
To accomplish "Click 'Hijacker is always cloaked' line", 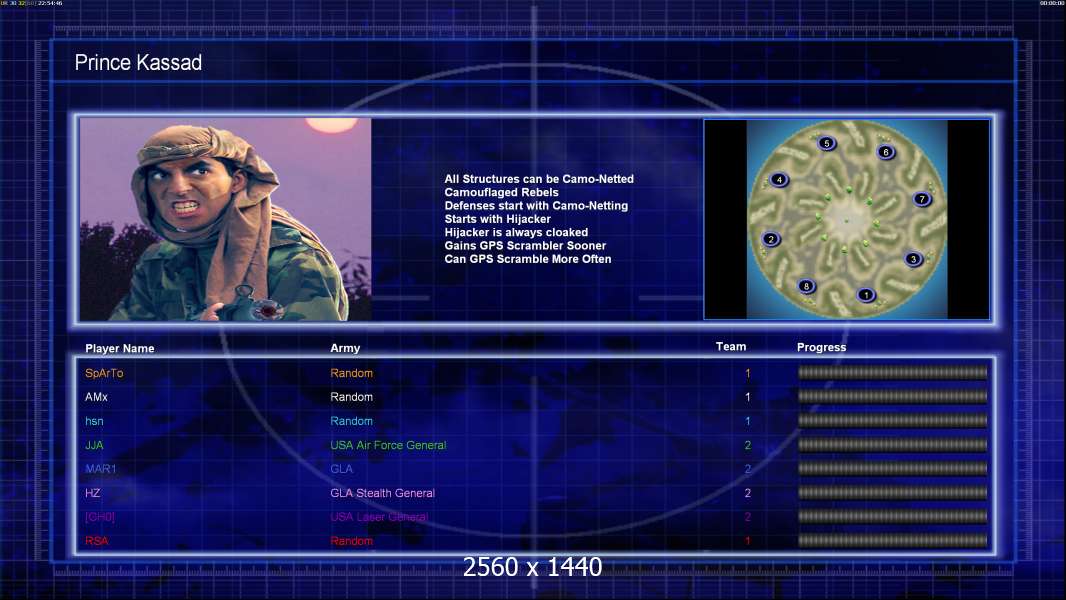I will pyautogui.click(x=516, y=232).
